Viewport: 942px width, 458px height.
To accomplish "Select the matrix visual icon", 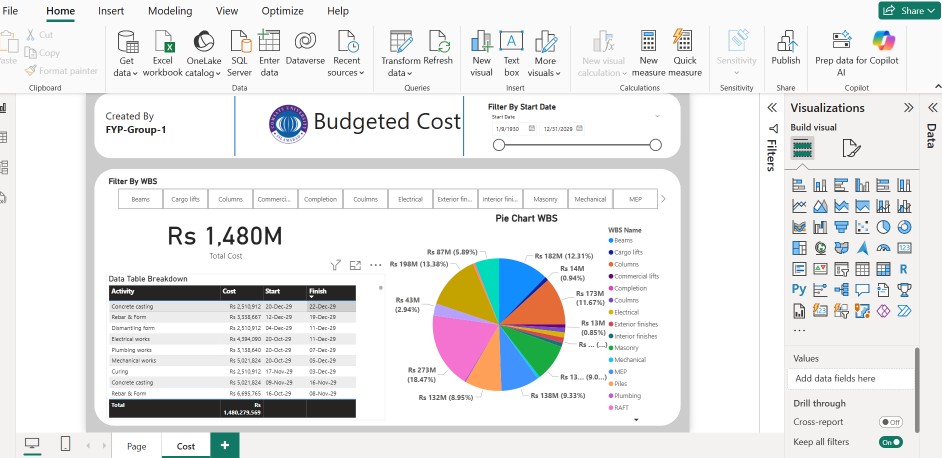I will point(883,269).
